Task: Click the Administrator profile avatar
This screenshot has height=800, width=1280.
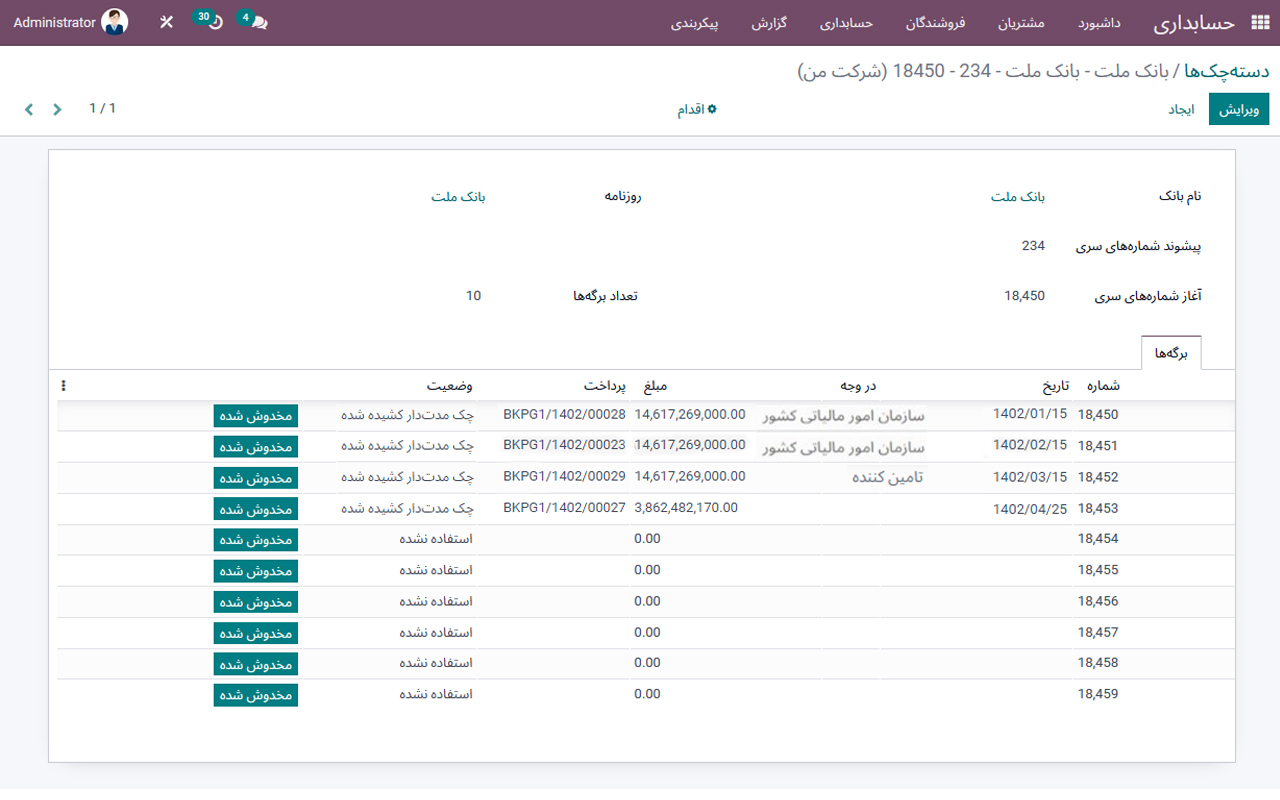Action: click(x=112, y=21)
